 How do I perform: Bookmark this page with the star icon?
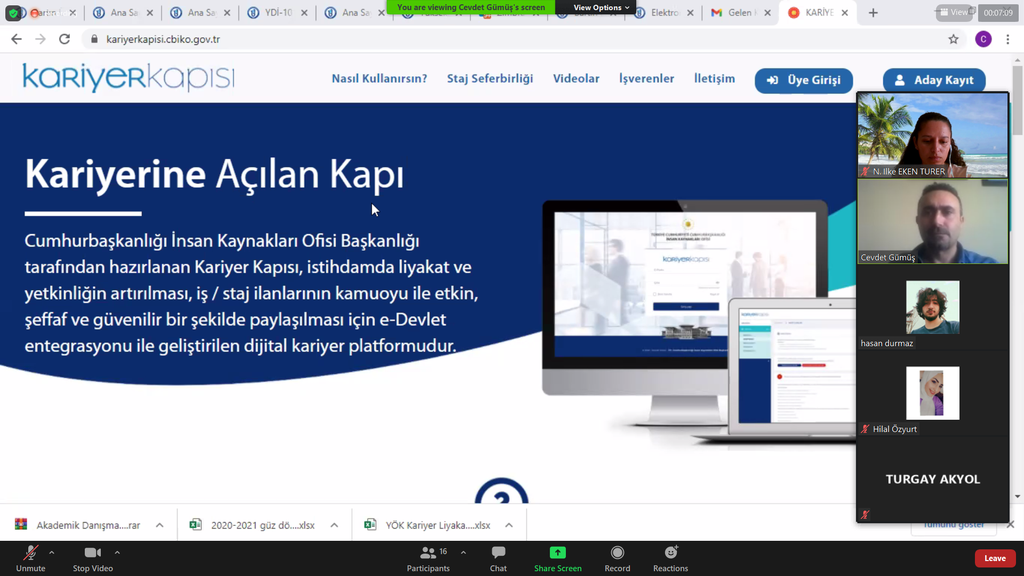coord(953,39)
